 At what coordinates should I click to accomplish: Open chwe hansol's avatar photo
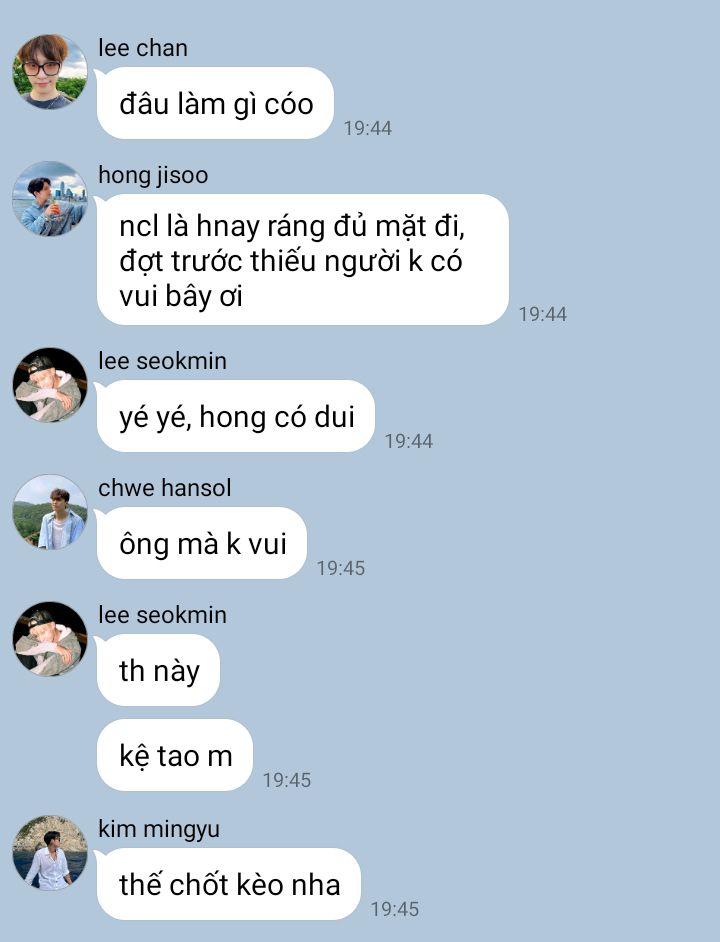[50, 512]
